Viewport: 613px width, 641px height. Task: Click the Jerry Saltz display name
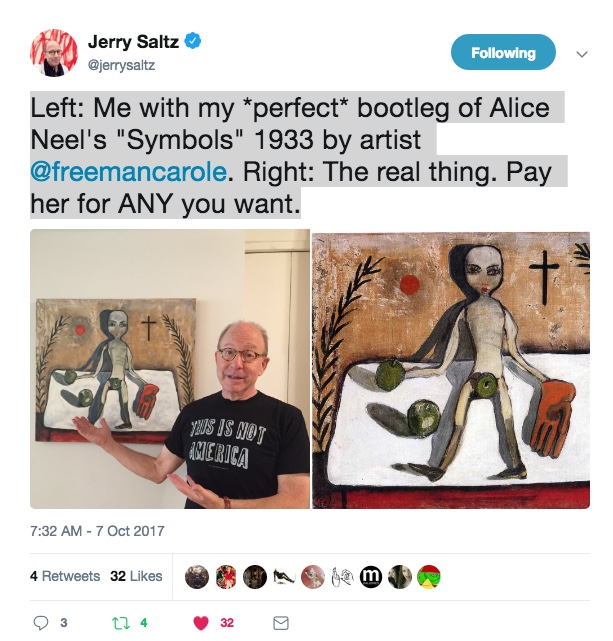(x=133, y=42)
